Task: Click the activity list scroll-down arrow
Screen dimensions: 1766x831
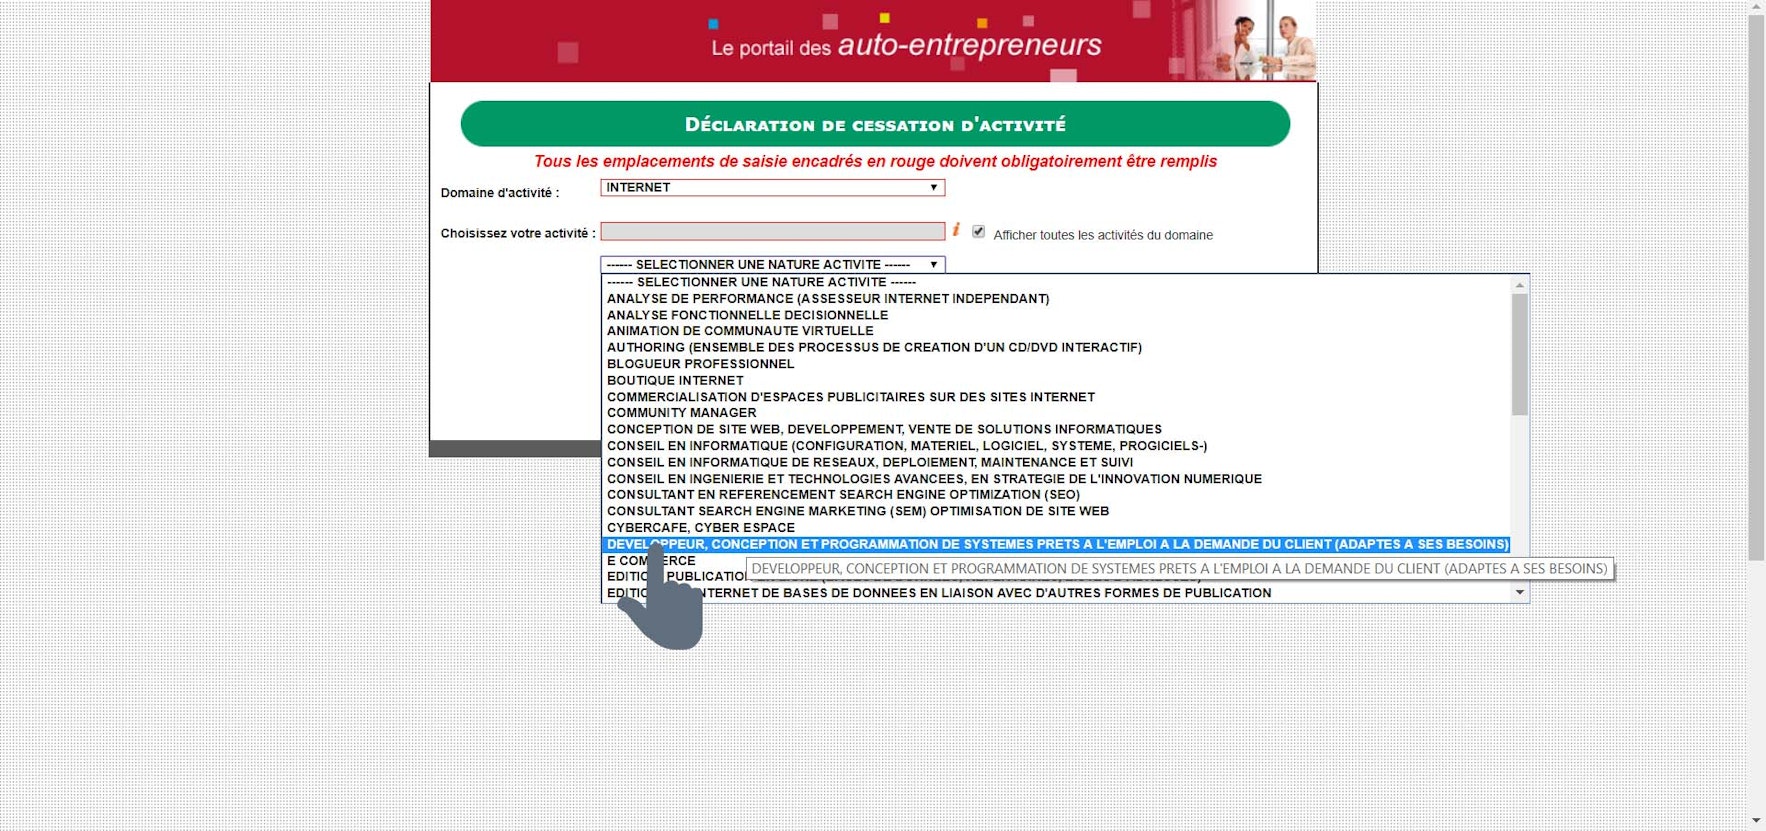Action: pyautogui.click(x=1520, y=593)
